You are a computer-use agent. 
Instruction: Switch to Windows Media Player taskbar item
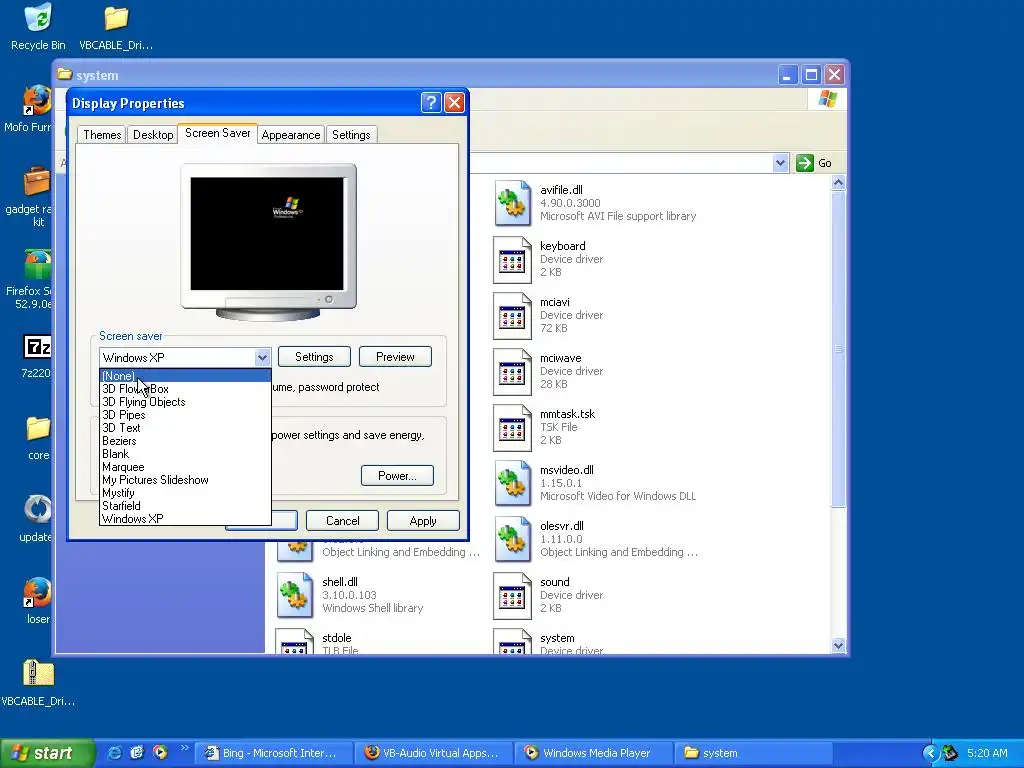[594, 753]
